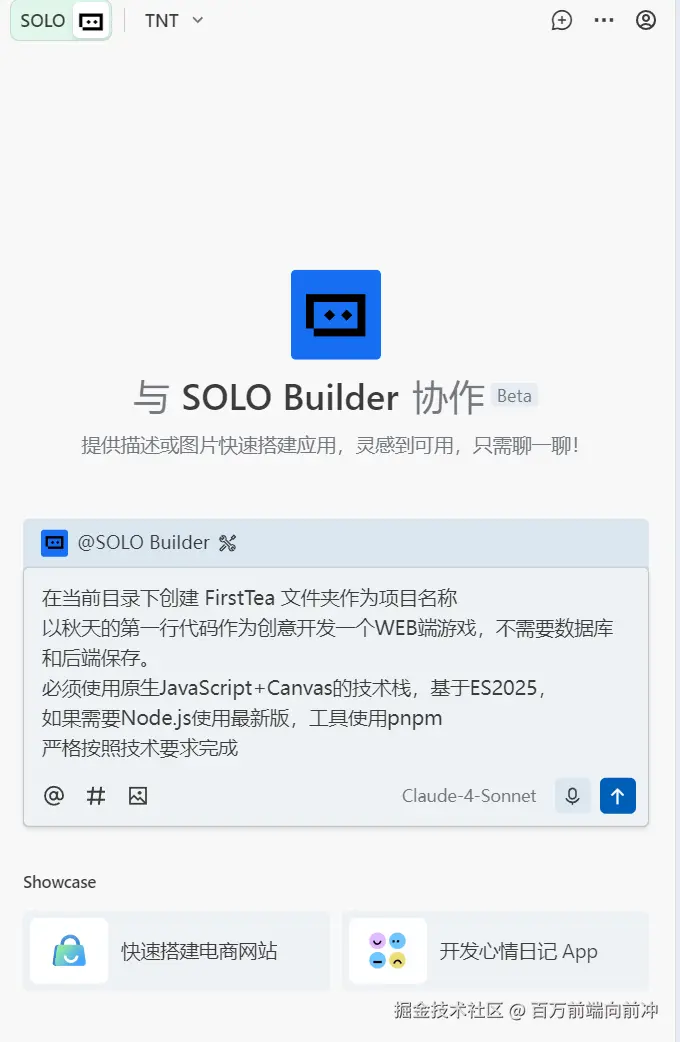Insert a mention with the @ icon

[54, 795]
